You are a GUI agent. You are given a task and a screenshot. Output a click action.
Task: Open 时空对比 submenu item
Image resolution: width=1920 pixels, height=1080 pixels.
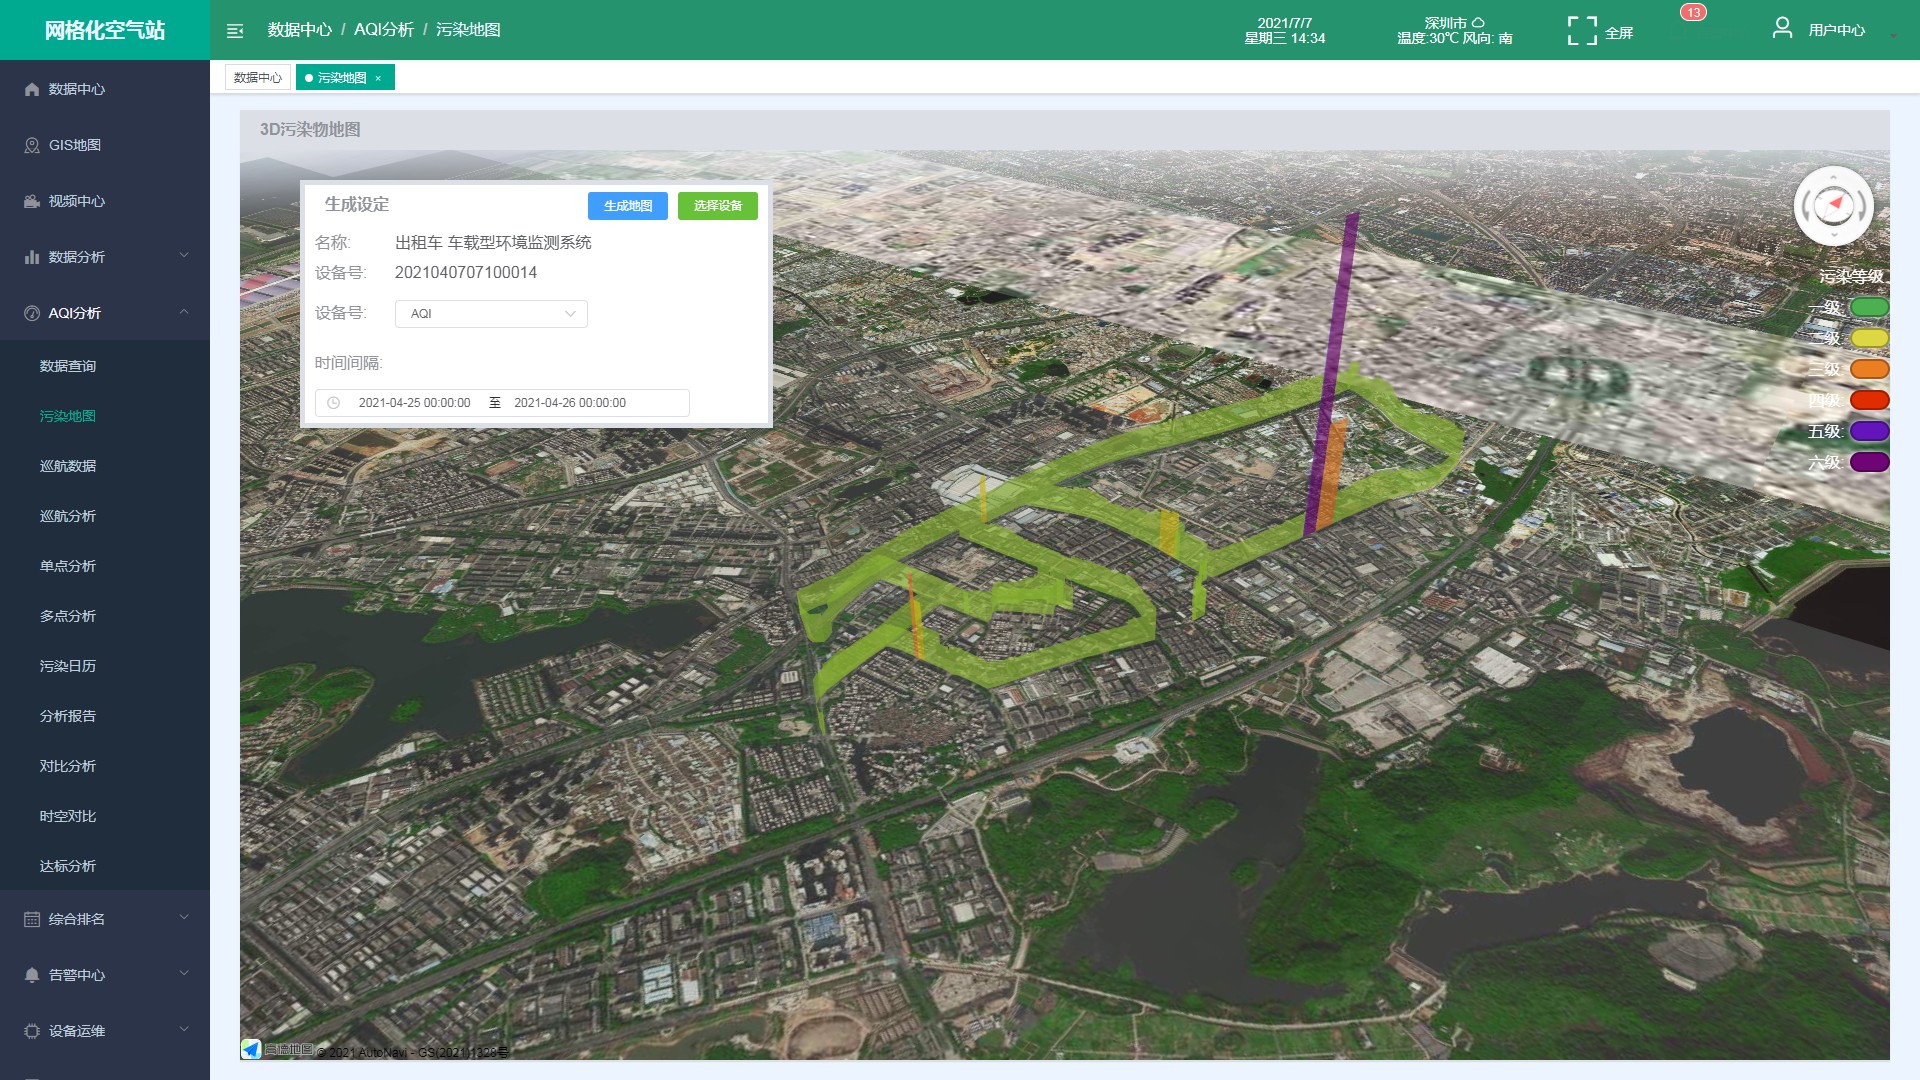[x=68, y=816]
